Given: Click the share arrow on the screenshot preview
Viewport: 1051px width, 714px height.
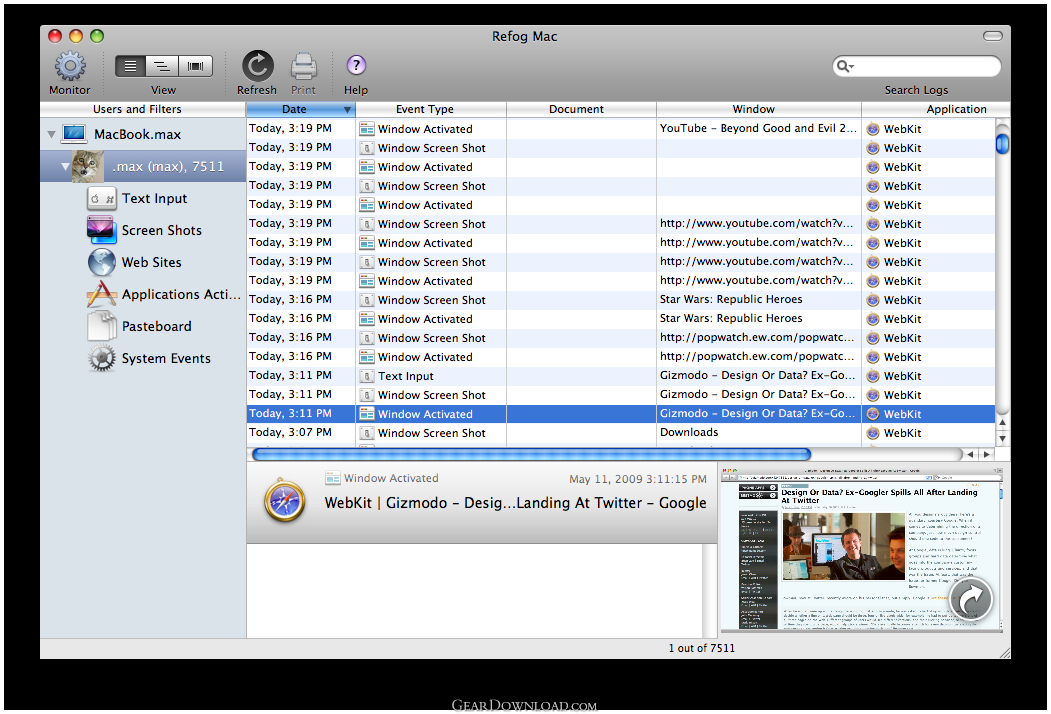Looking at the screenshot, I should 970,599.
